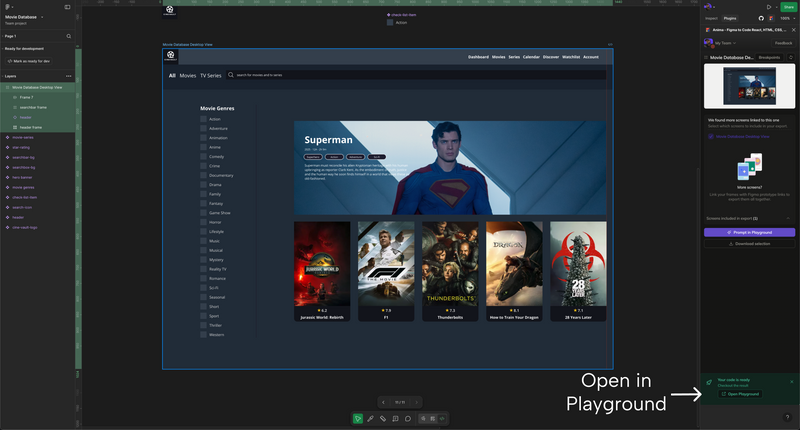Toggle the Movie Database Desktop View export checkbox
This screenshot has height=430, width=800.
click(x=711, y=137)
